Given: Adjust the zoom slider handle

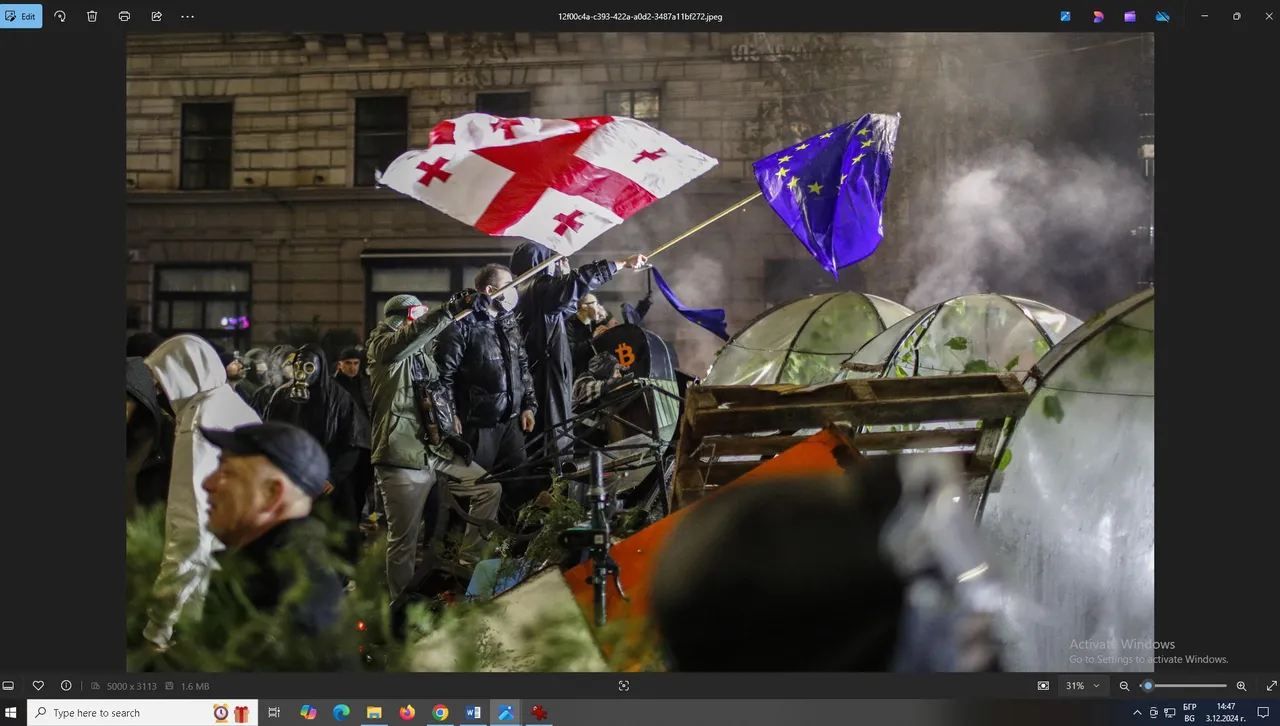Looking at the screenshot, I should [x=1148, y=686].
